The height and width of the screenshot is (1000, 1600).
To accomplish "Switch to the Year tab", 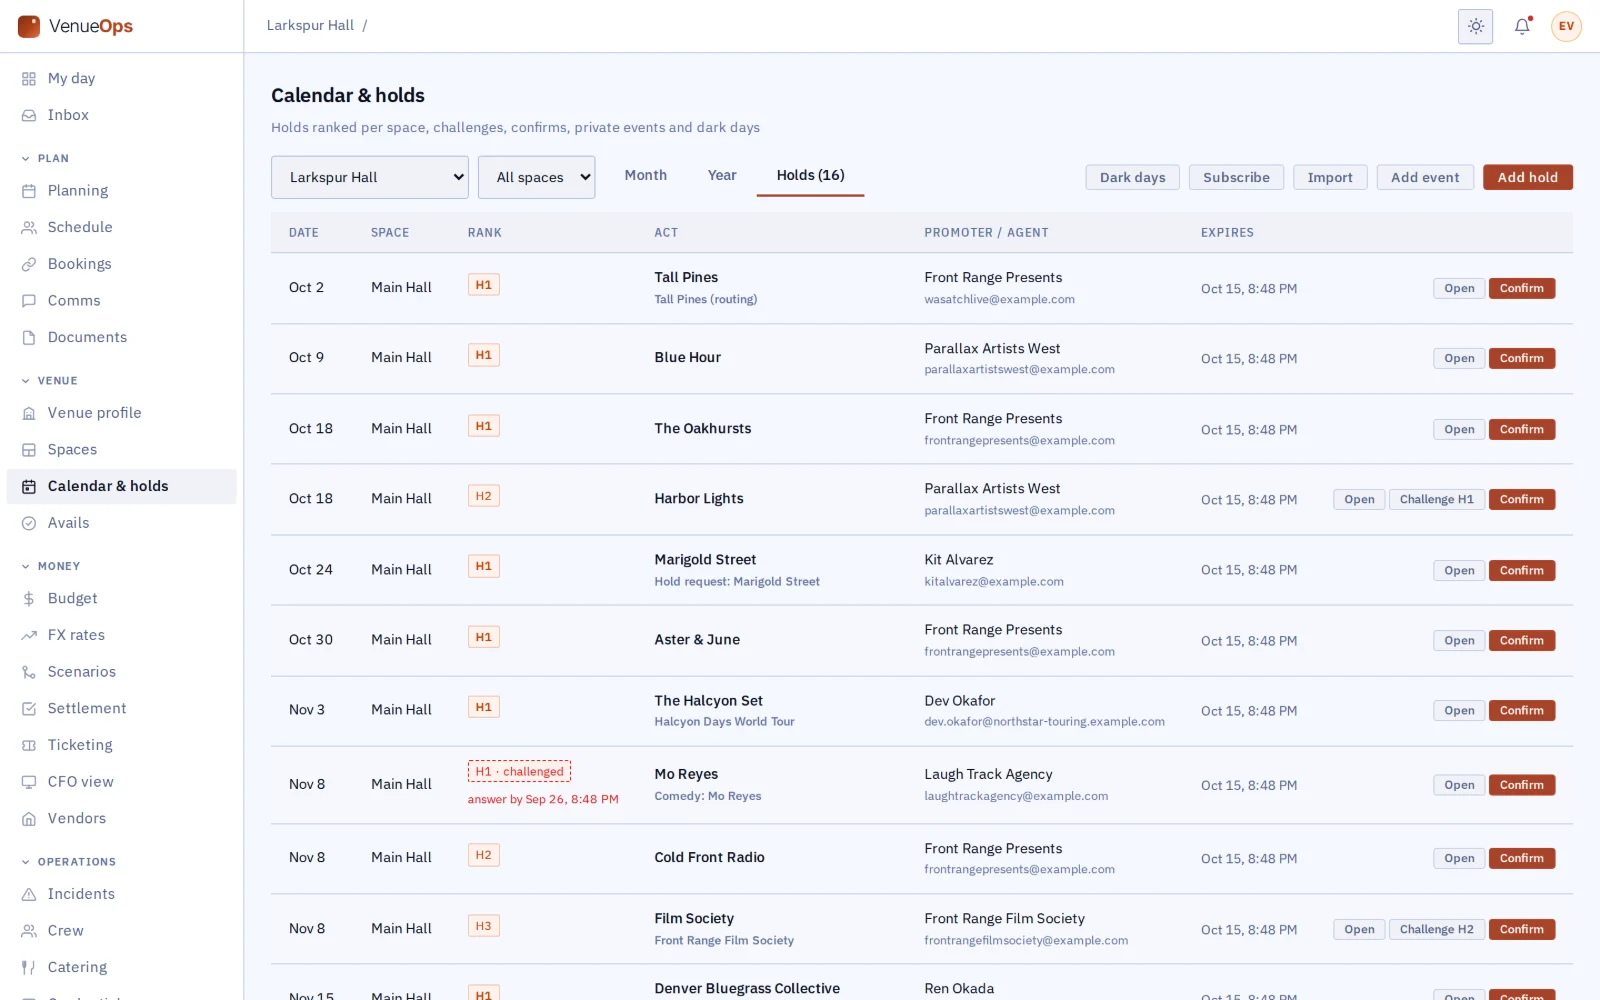I will coord(722,175).
